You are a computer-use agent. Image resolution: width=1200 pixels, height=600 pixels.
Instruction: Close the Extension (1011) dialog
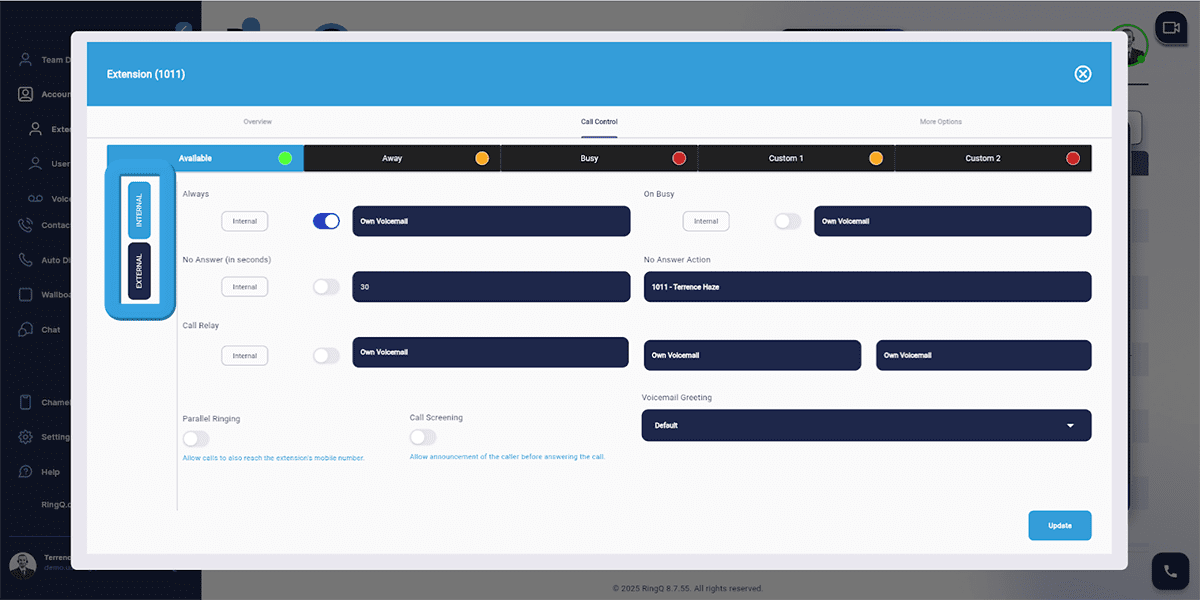coord(1082,74)
